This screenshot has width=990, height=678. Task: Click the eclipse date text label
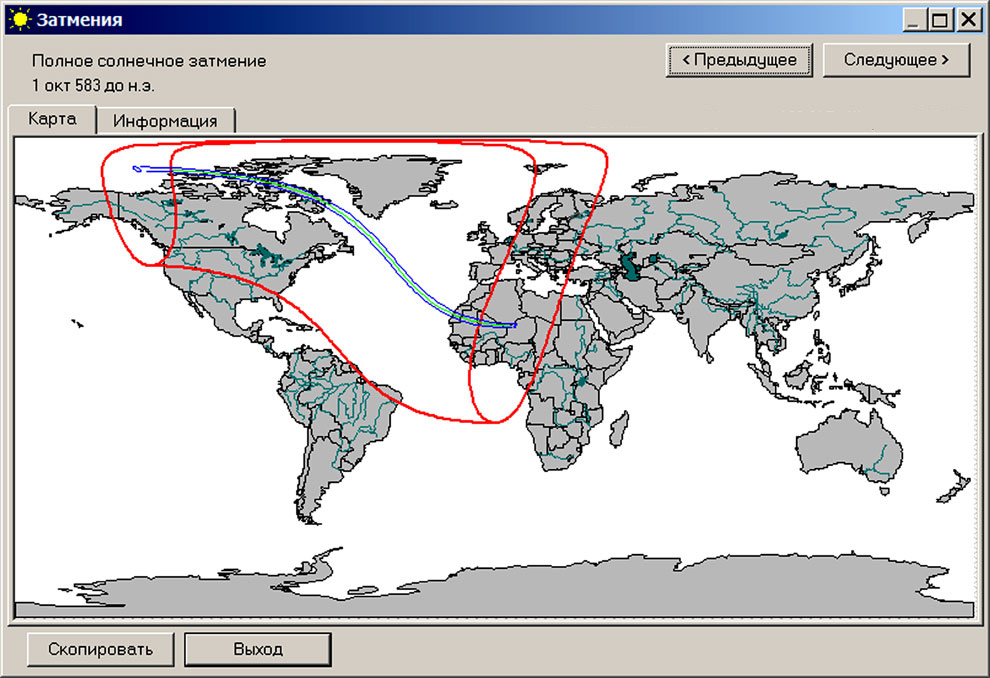pyautogui.click(x=93, y=85)
